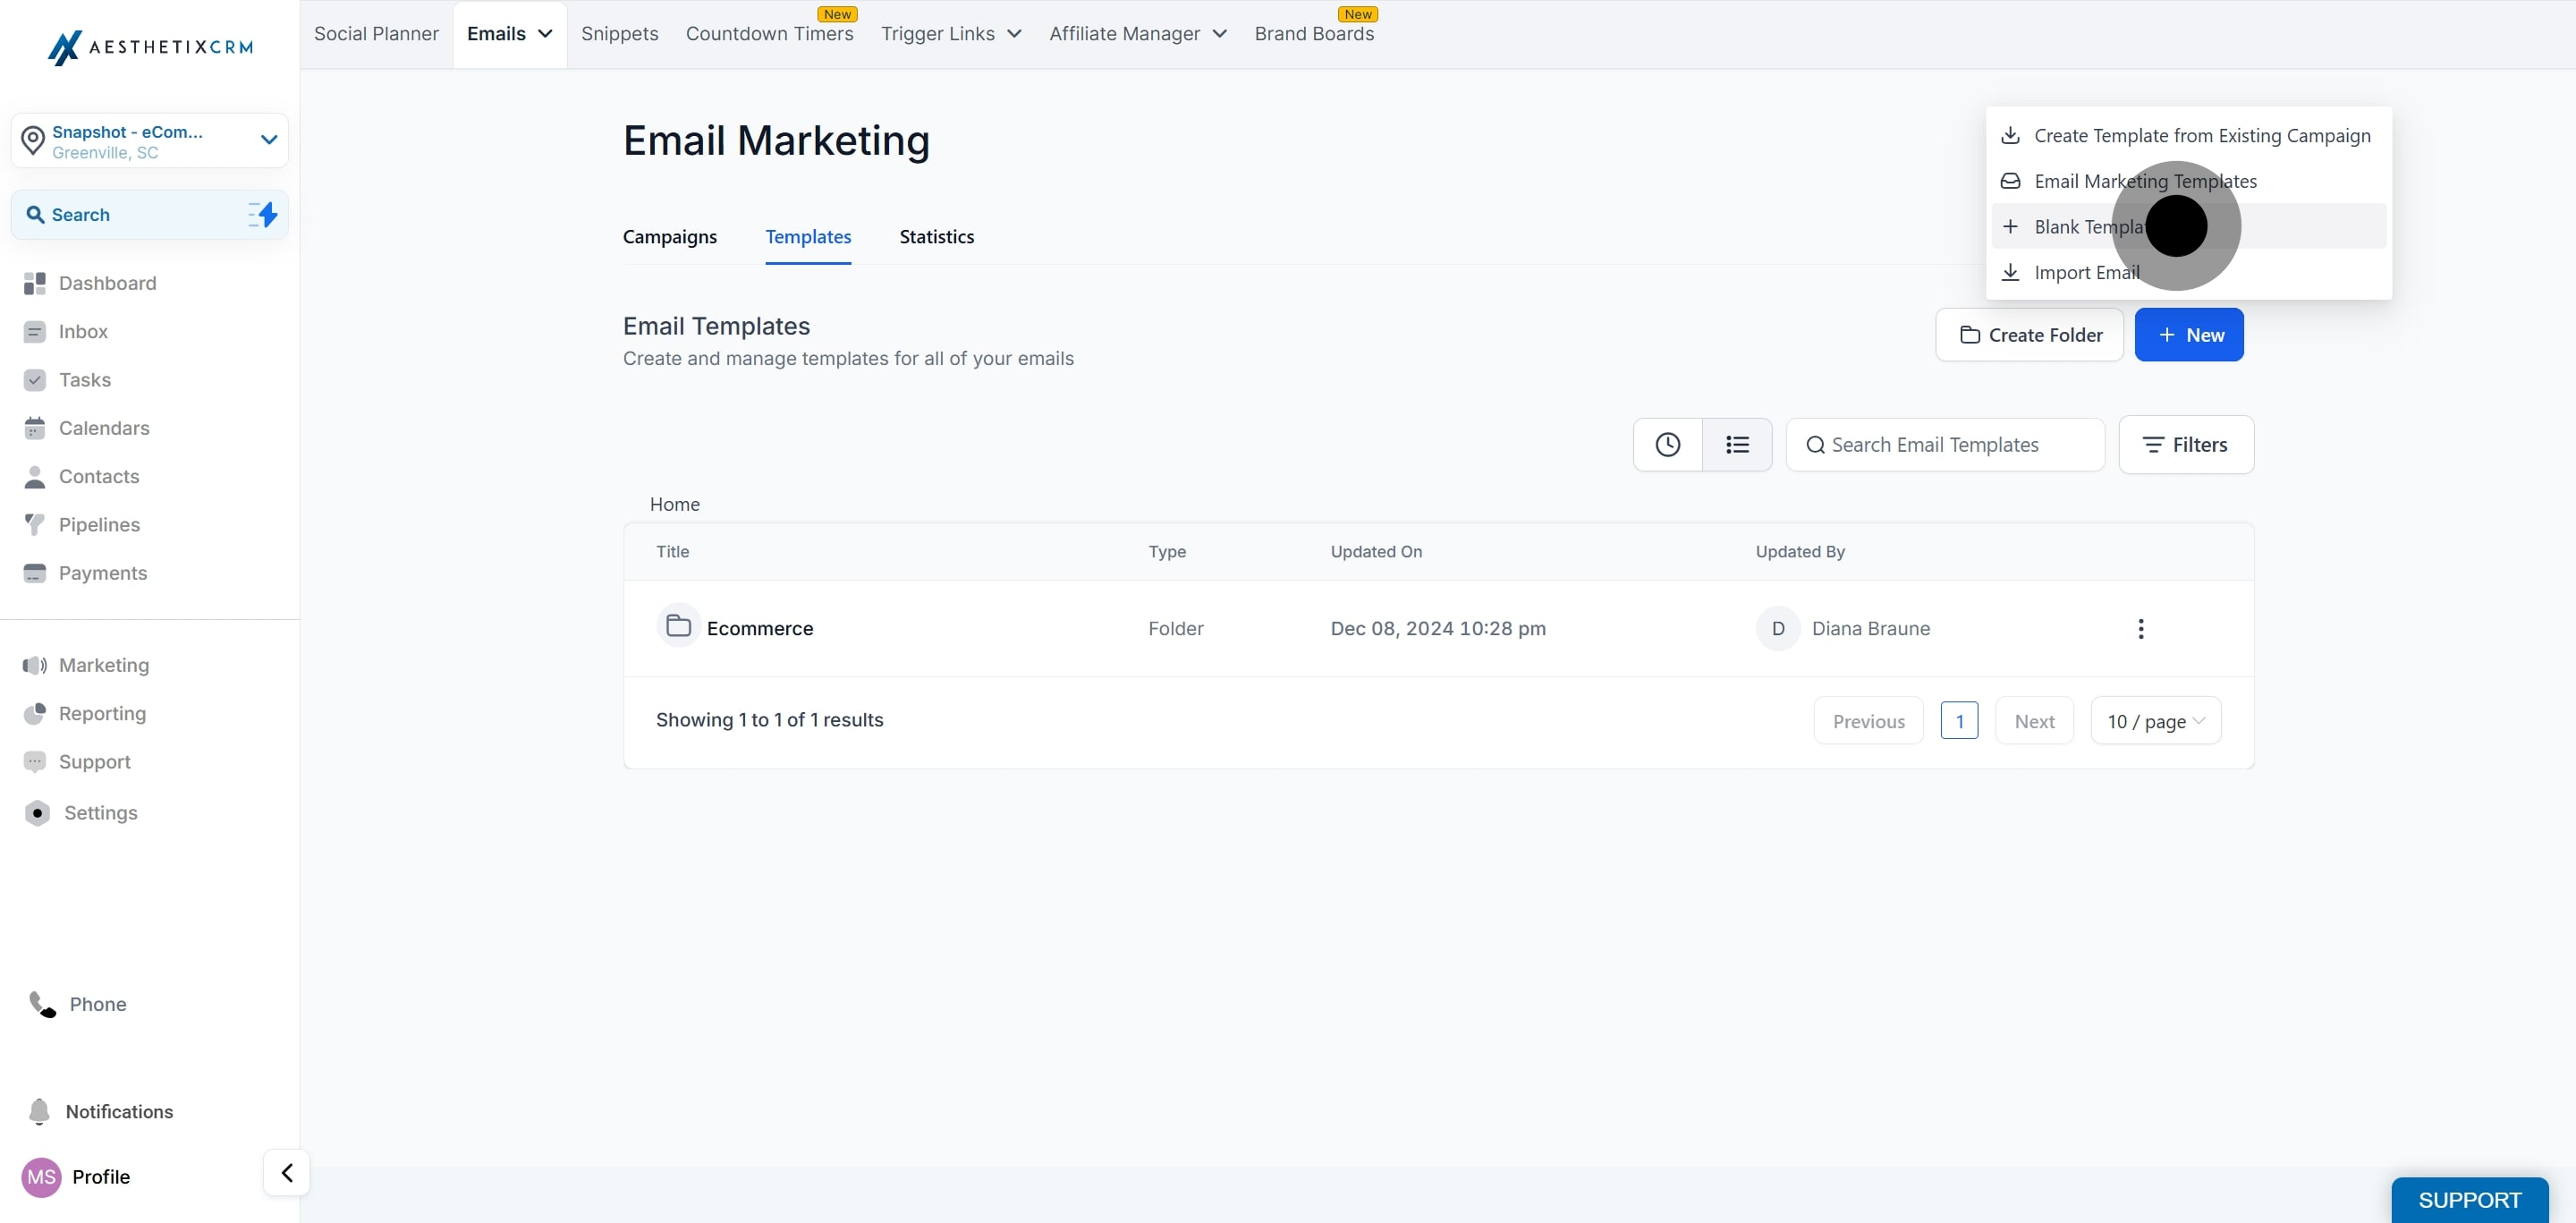Focus the Search Email Templates field
This screenshot has height=1223, width=2576.
pyautogui.click(x=1944, y=445)
